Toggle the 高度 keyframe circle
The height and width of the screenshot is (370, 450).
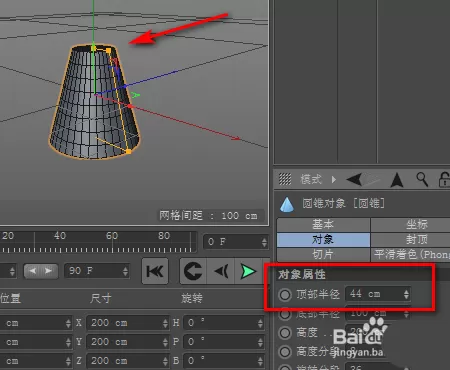click(285, 332)
